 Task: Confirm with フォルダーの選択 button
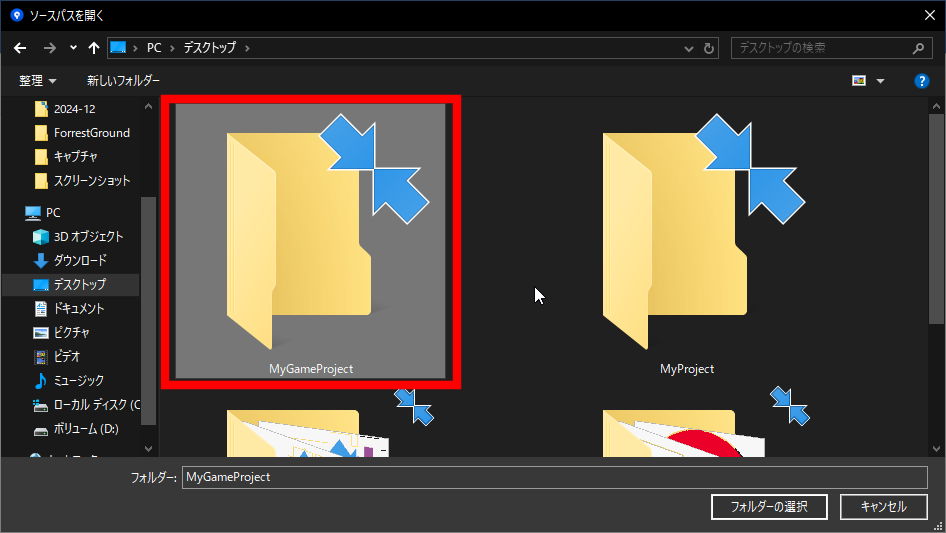[x=769, y=506]
